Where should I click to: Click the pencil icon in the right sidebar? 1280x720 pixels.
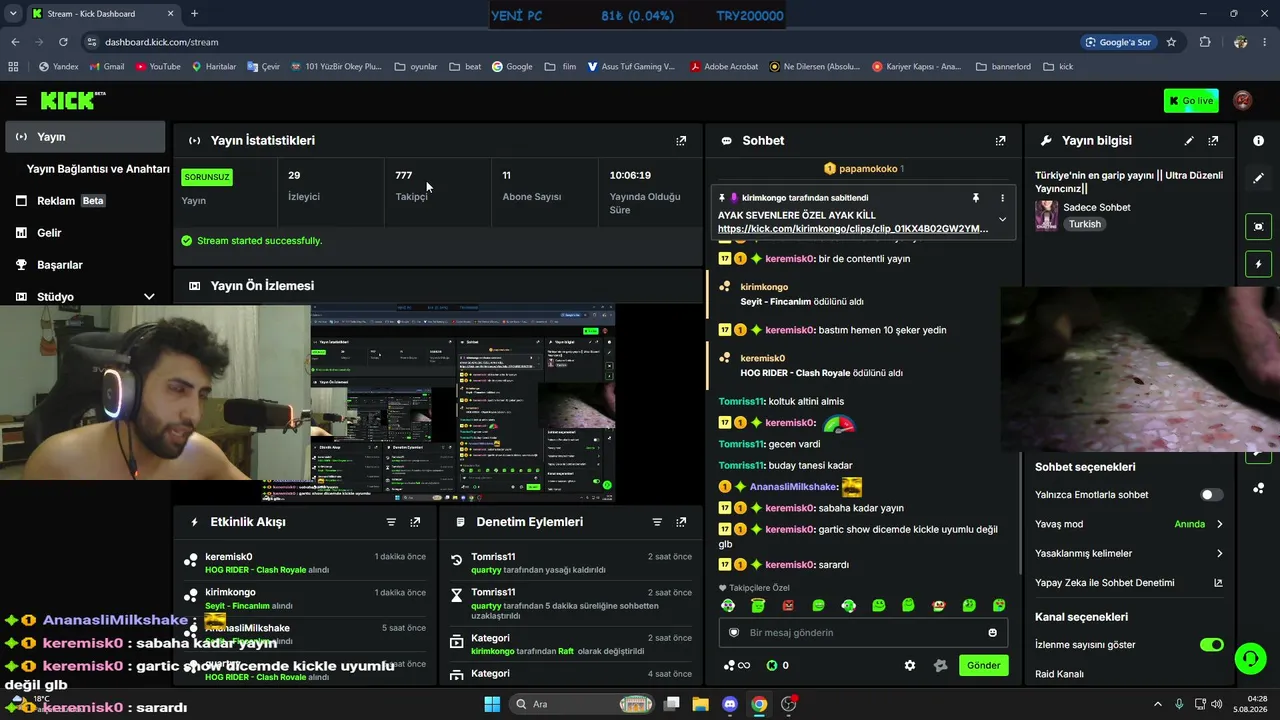point(1258,178)
